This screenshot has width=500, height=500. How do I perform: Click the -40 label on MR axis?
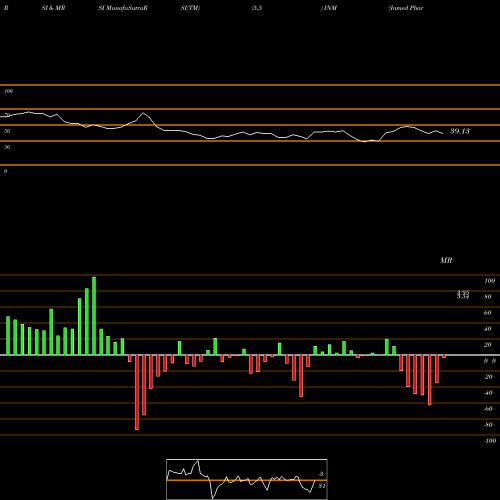[488, 393]
